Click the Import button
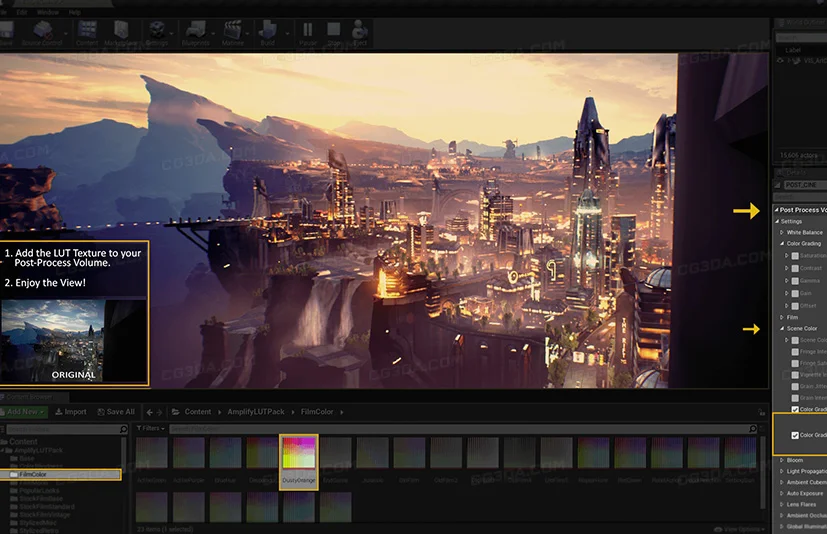 [71, 412]
